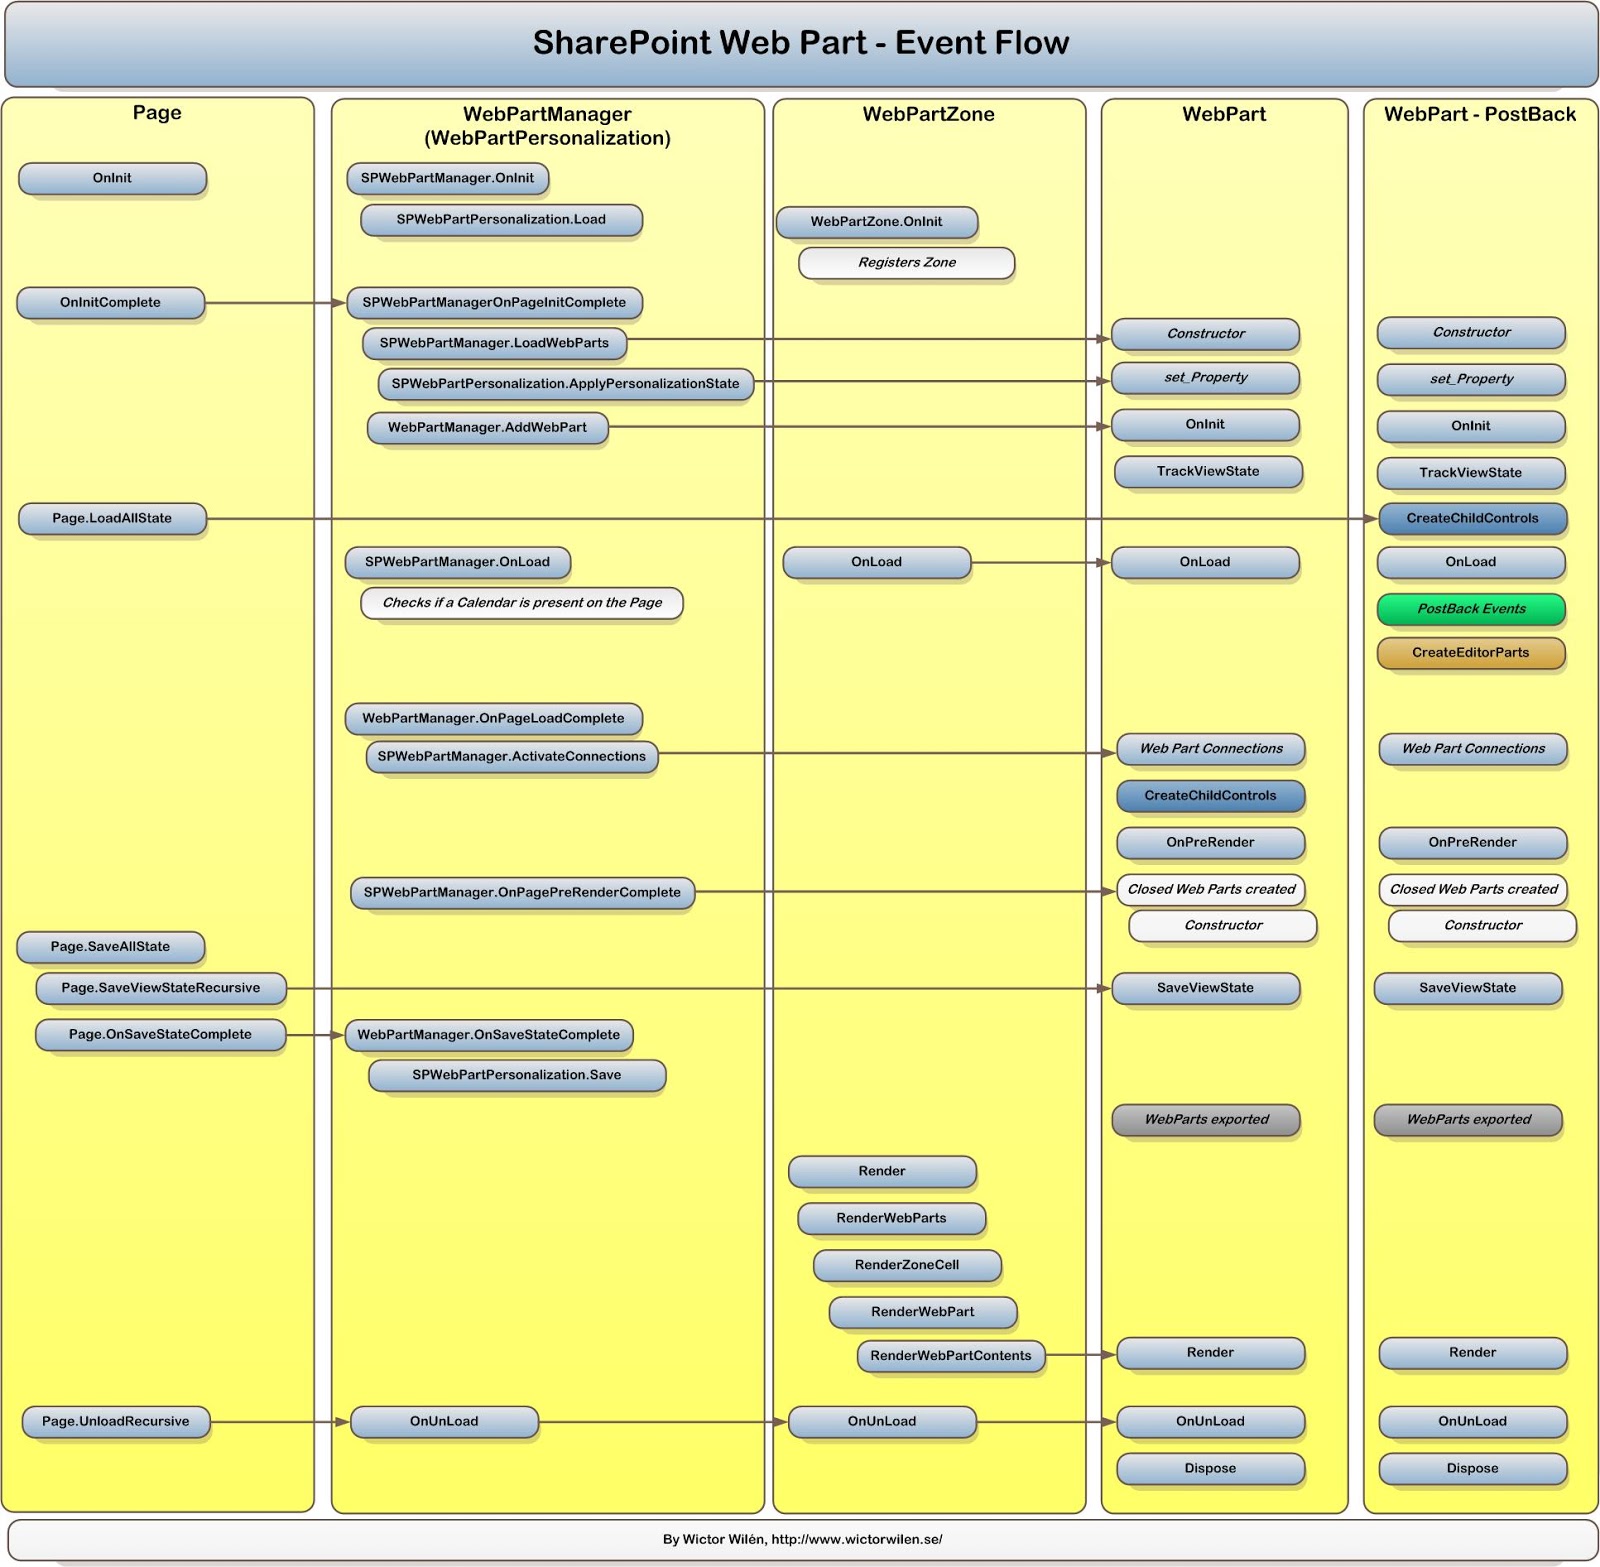This screenshot has height=1567, width=1600.
Task: Select the 'Page.SaveAllState' box
Action: pos(111,947)
